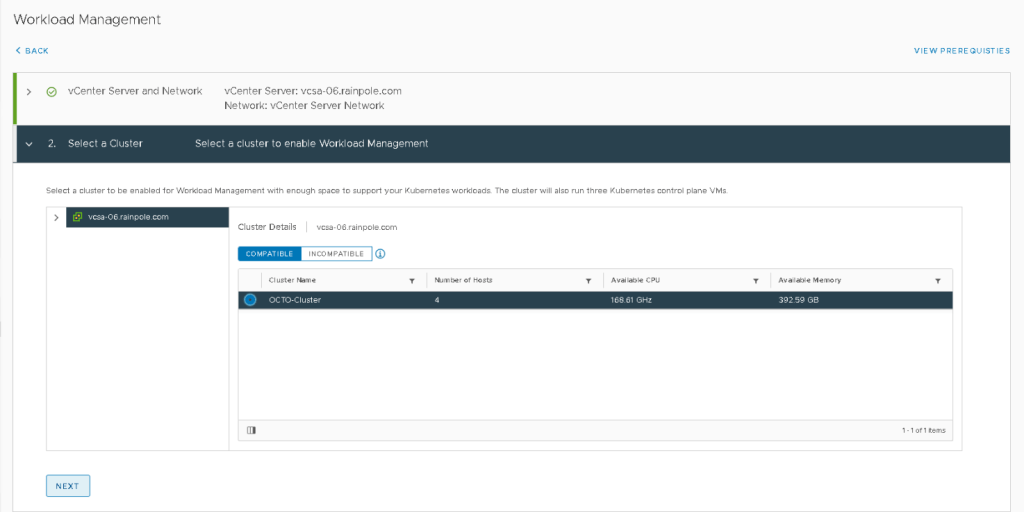Click the OCTO-Cluster row name

pyautogui.click(x=295, y=300)
